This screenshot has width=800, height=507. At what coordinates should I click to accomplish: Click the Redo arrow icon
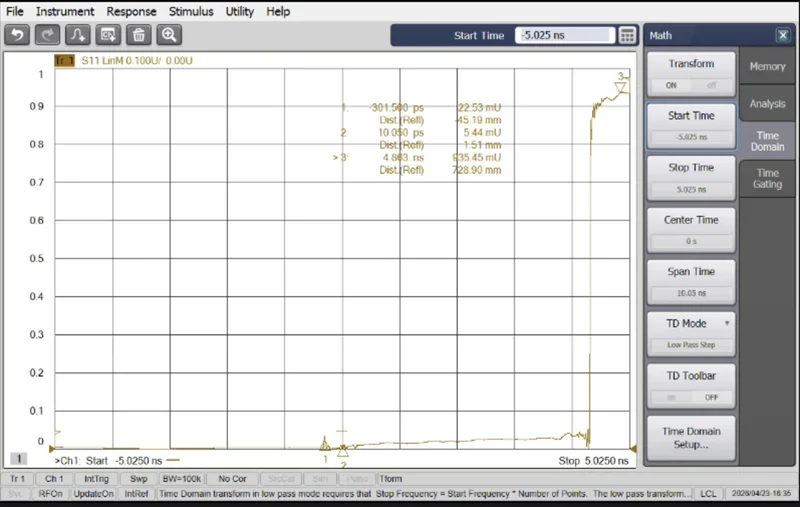(48, 35)
